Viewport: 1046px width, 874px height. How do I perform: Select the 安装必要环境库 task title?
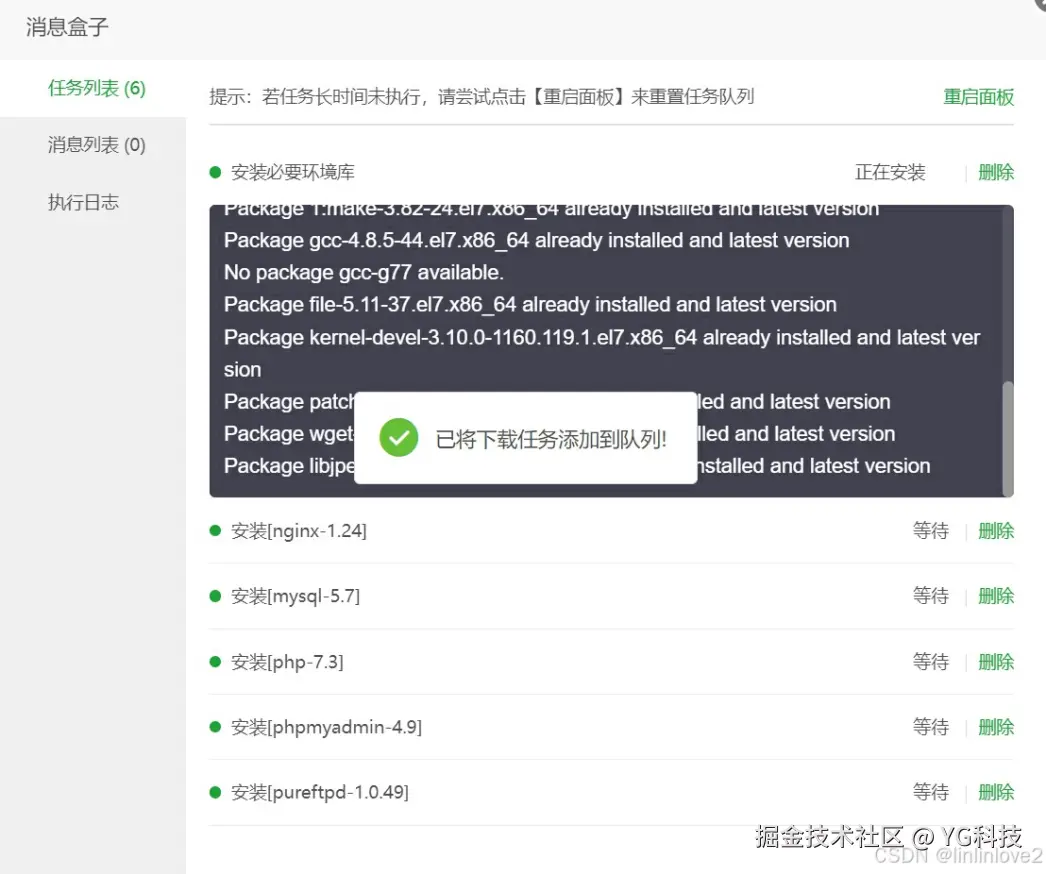pyautogui.click(x=293, y=172)
